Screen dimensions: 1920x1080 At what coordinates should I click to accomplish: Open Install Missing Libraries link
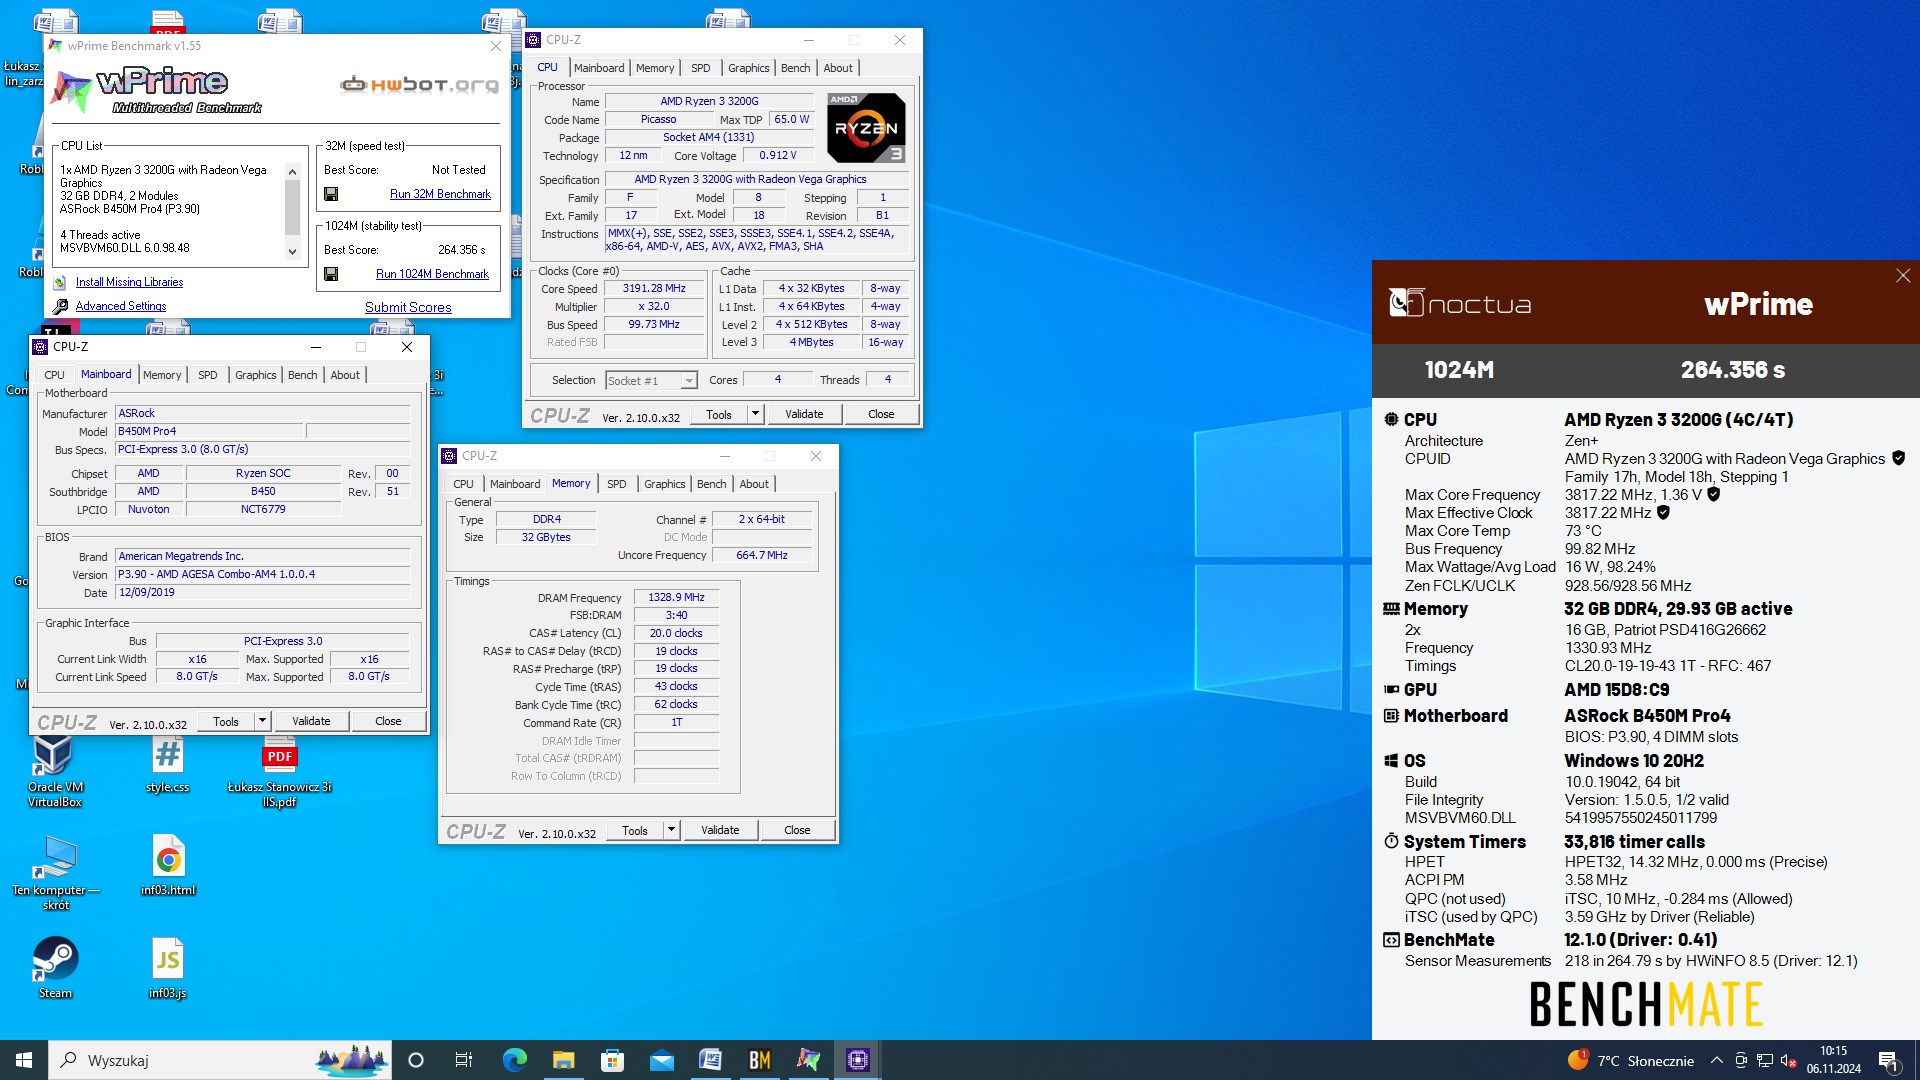click(x=129, y=282)
